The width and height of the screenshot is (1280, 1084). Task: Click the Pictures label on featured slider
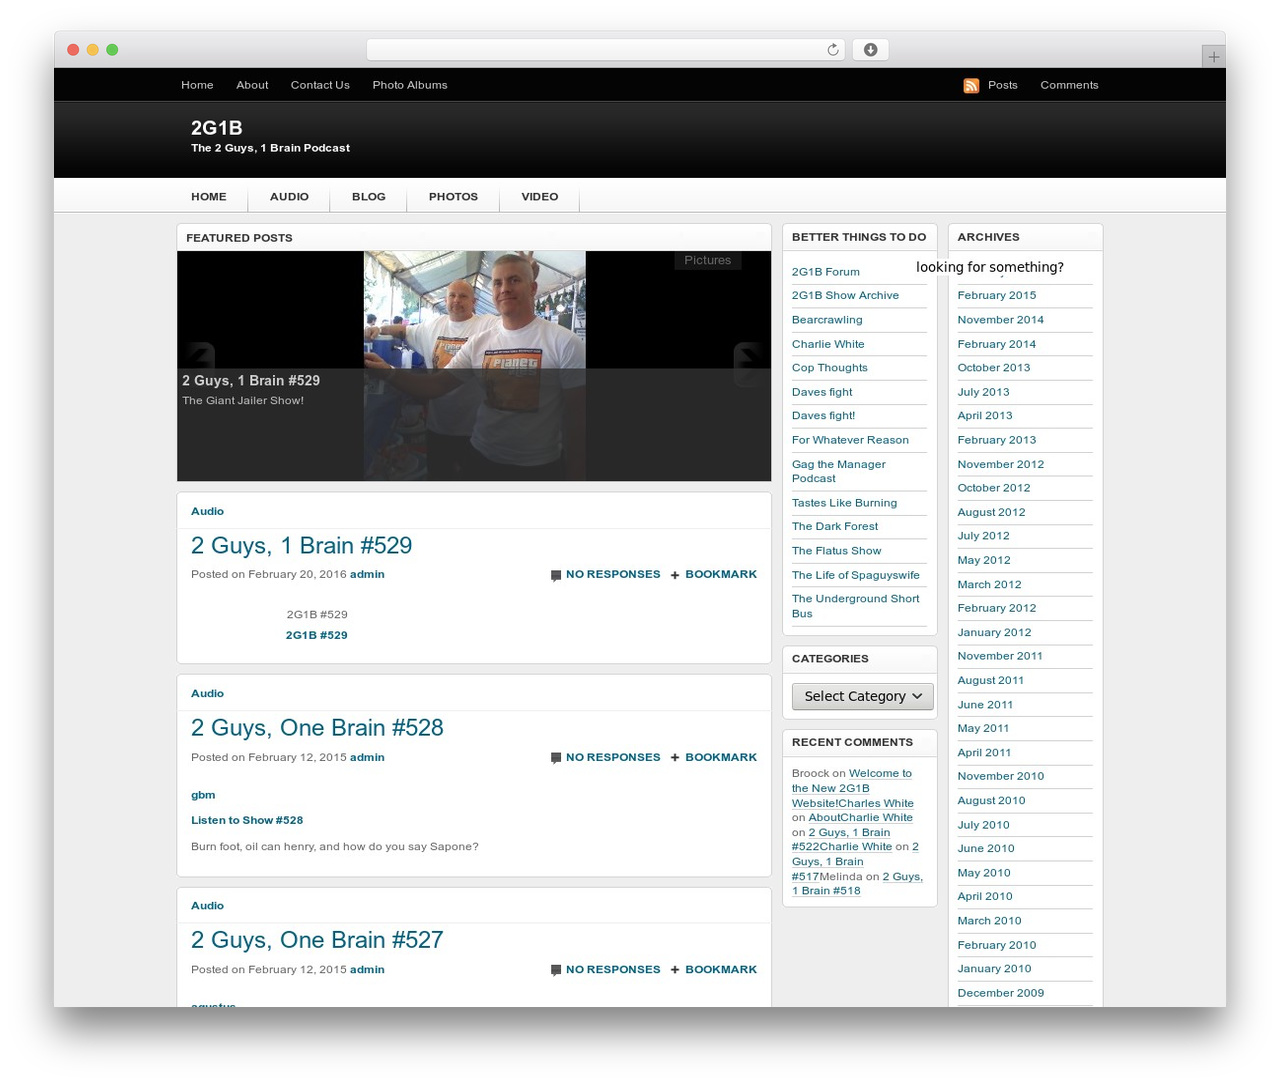coord(708,260)
